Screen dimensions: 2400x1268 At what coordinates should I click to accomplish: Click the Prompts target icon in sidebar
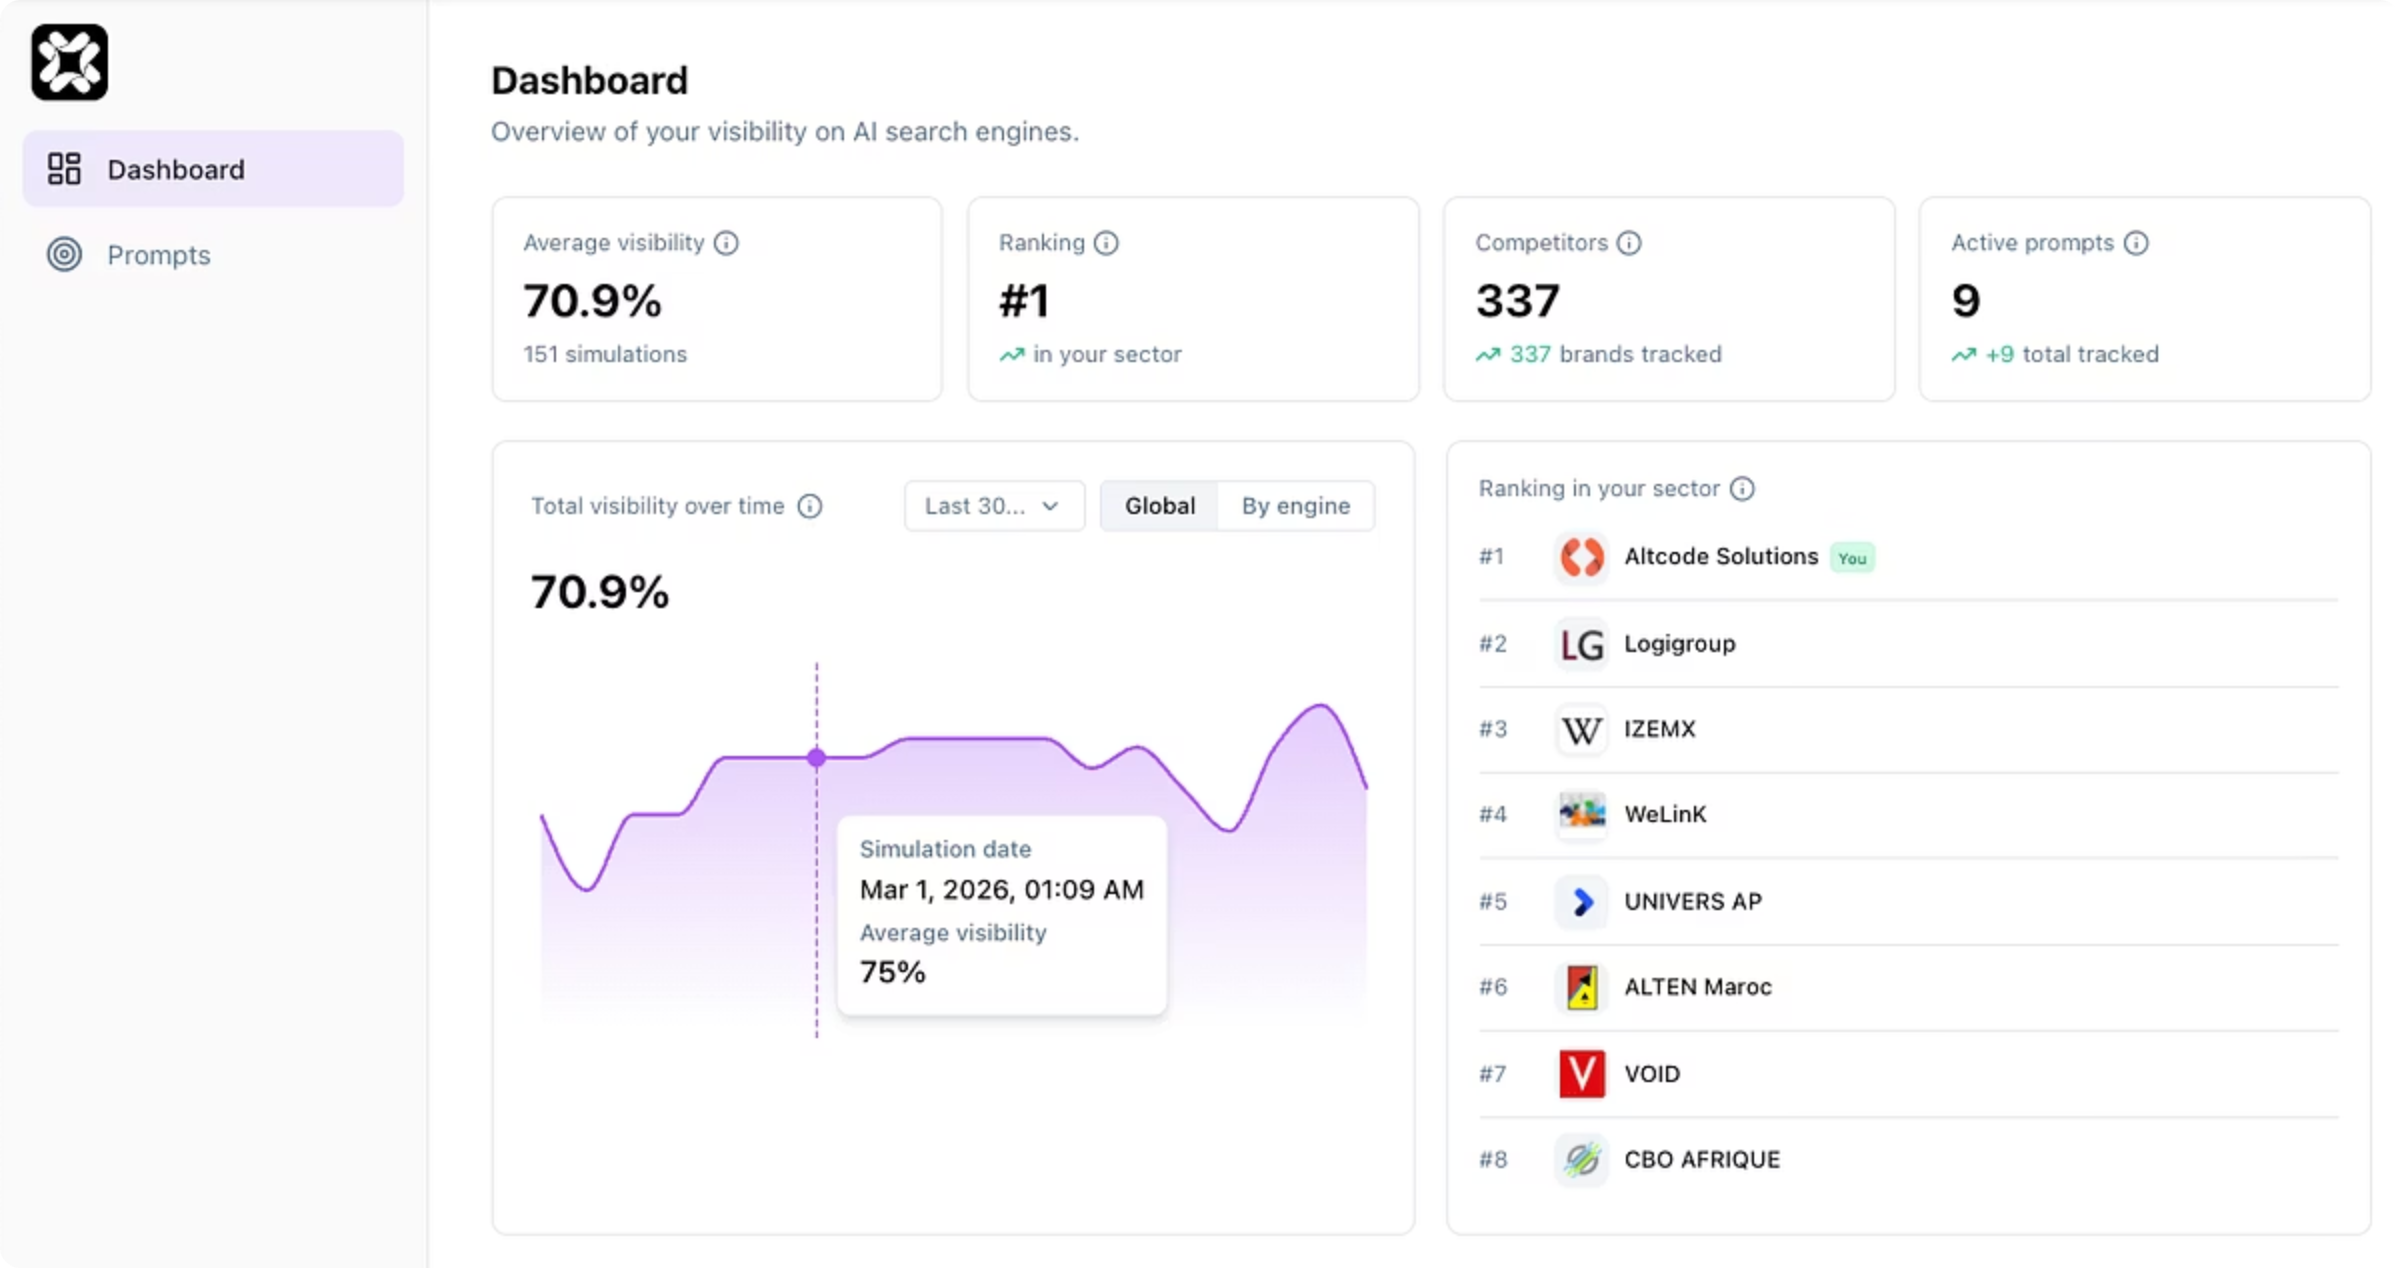[64, 255]
